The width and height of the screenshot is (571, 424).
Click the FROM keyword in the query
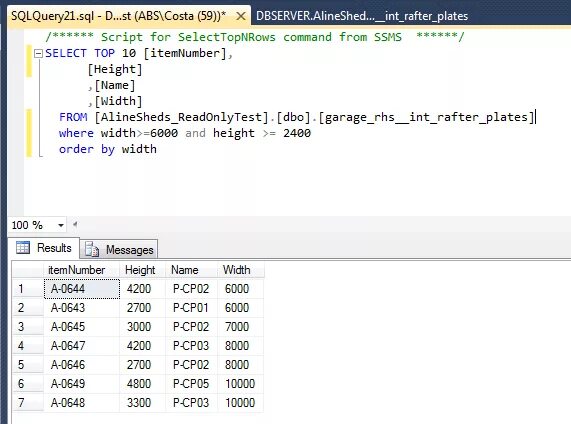73,117
